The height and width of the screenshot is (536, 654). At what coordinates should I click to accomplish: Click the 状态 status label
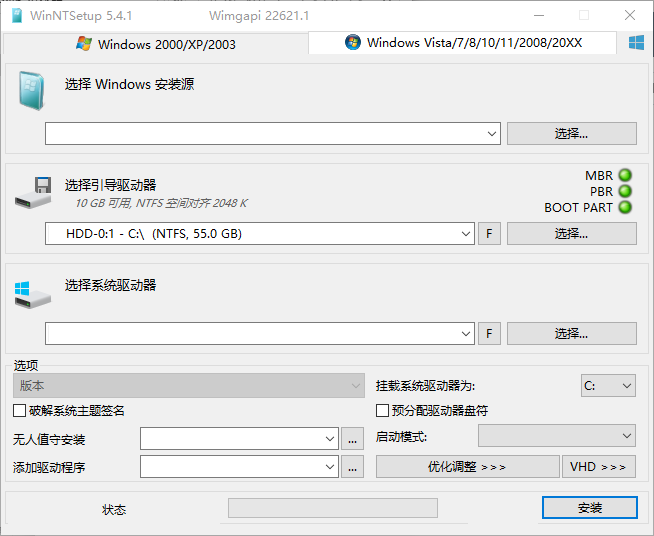tap(114, 509)
